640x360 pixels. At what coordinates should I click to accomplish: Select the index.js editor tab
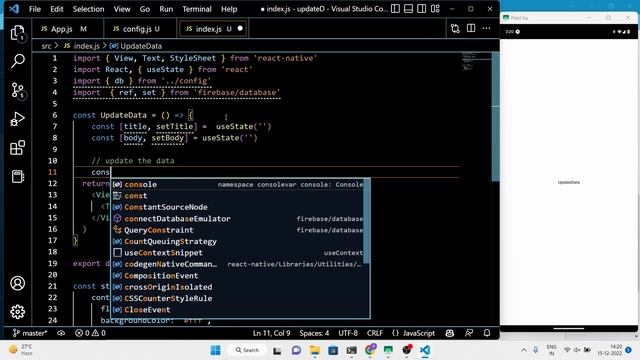tap(213, 29)
